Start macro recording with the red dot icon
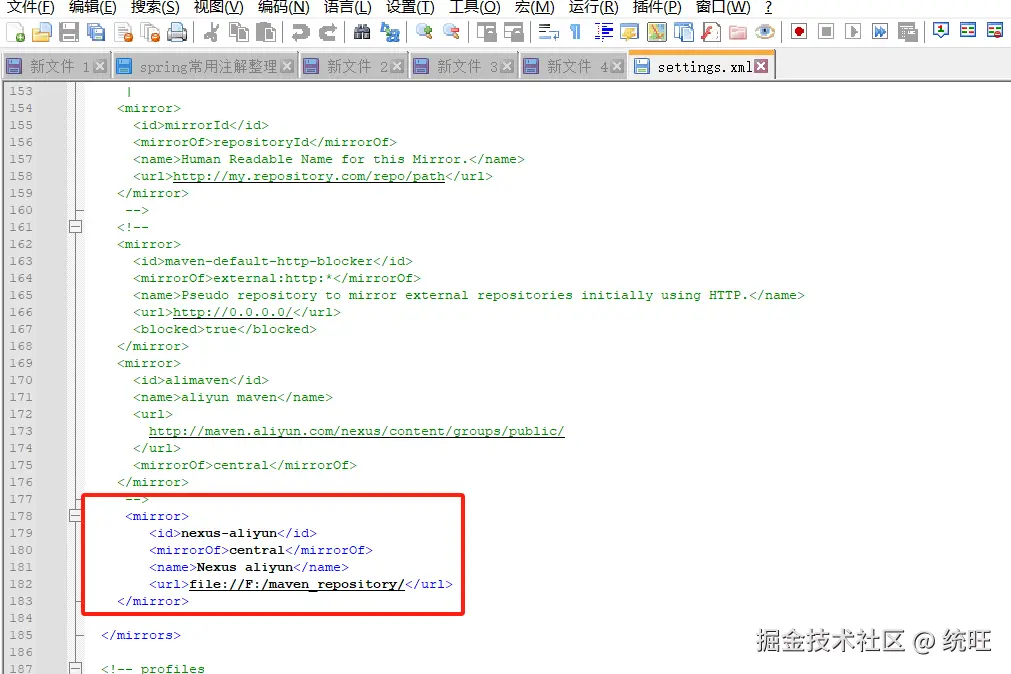The width and height of the screenshot is (1011, 674). (799, 32)
